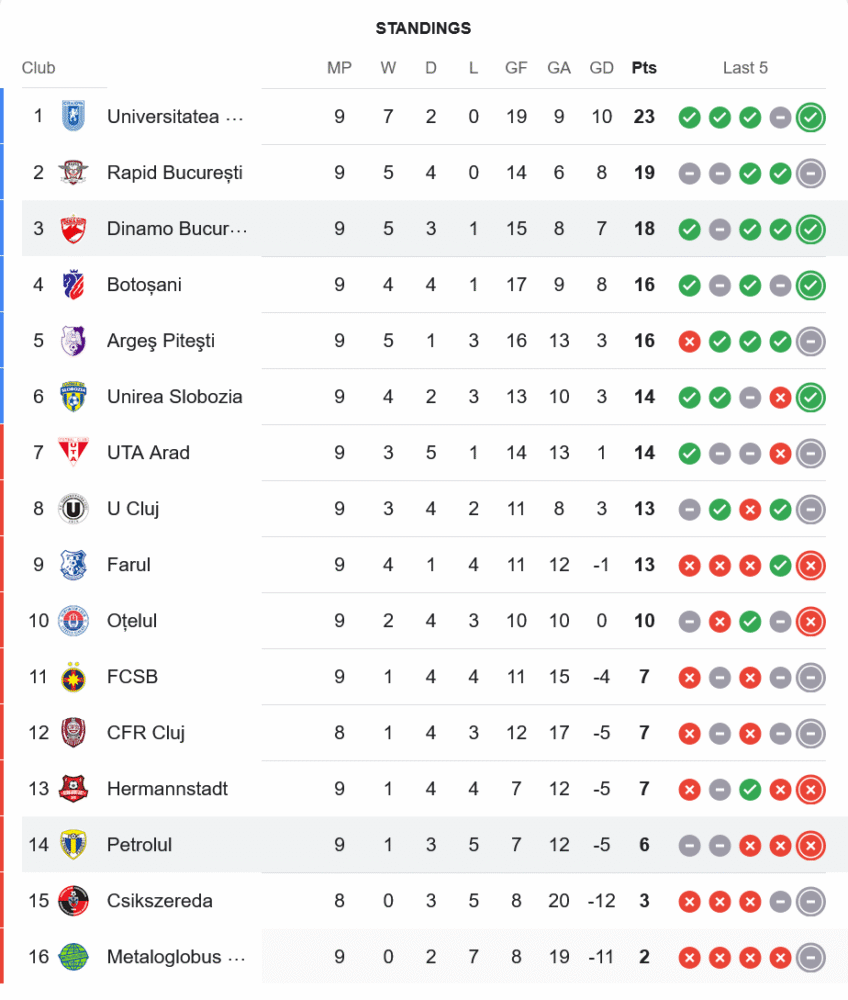This screenshot has width=848, height=1000.
Task: Click the Oțelul club crest icon
Action: pos(72,621)
